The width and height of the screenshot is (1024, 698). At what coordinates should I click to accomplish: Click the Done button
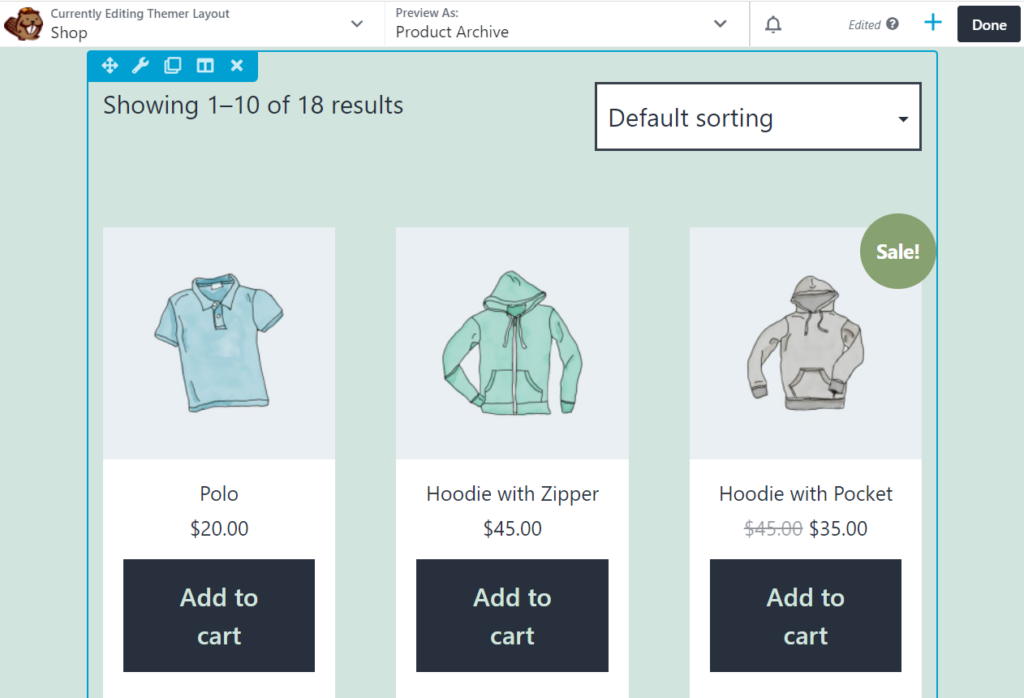click(988, 23)
